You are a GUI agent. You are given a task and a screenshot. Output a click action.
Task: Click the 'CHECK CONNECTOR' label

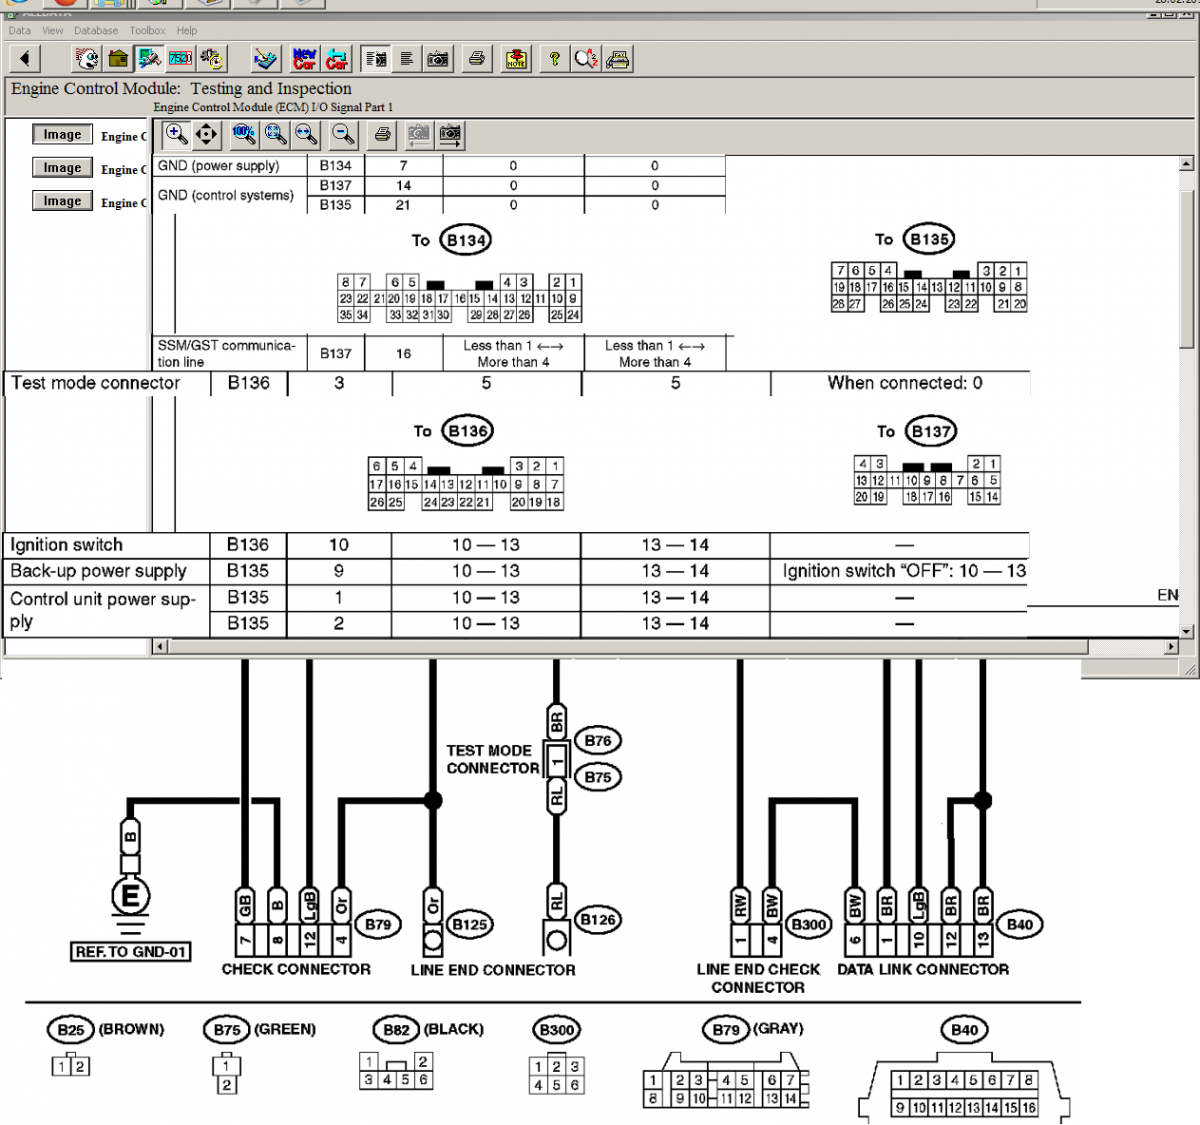pyautogui.click(x=296, y=969)
